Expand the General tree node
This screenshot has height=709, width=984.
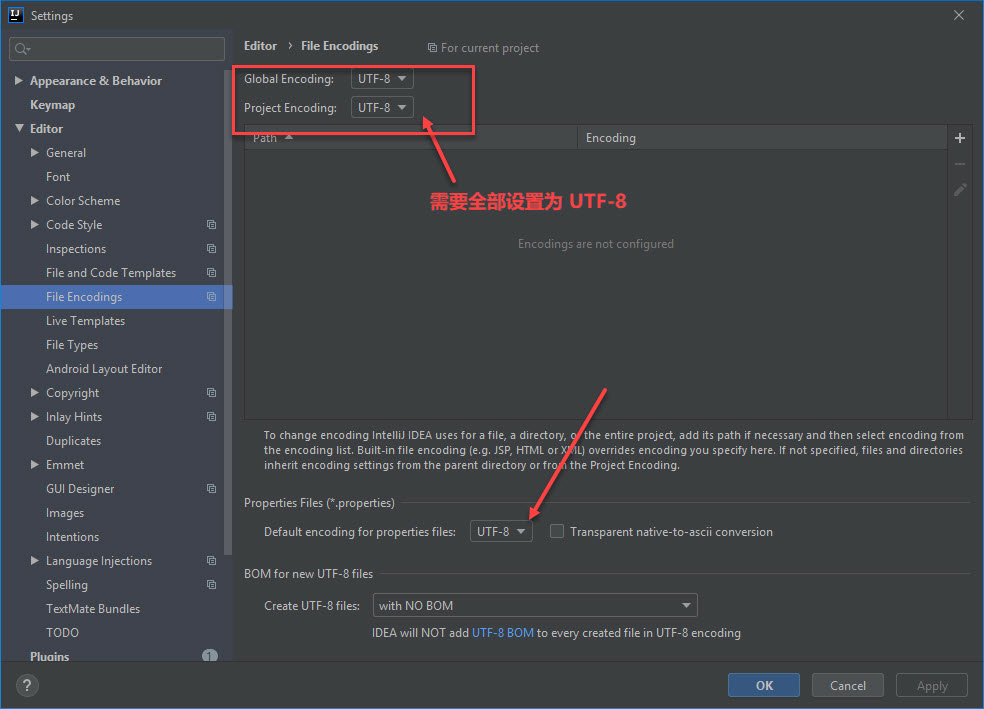[x=35, y=152]
